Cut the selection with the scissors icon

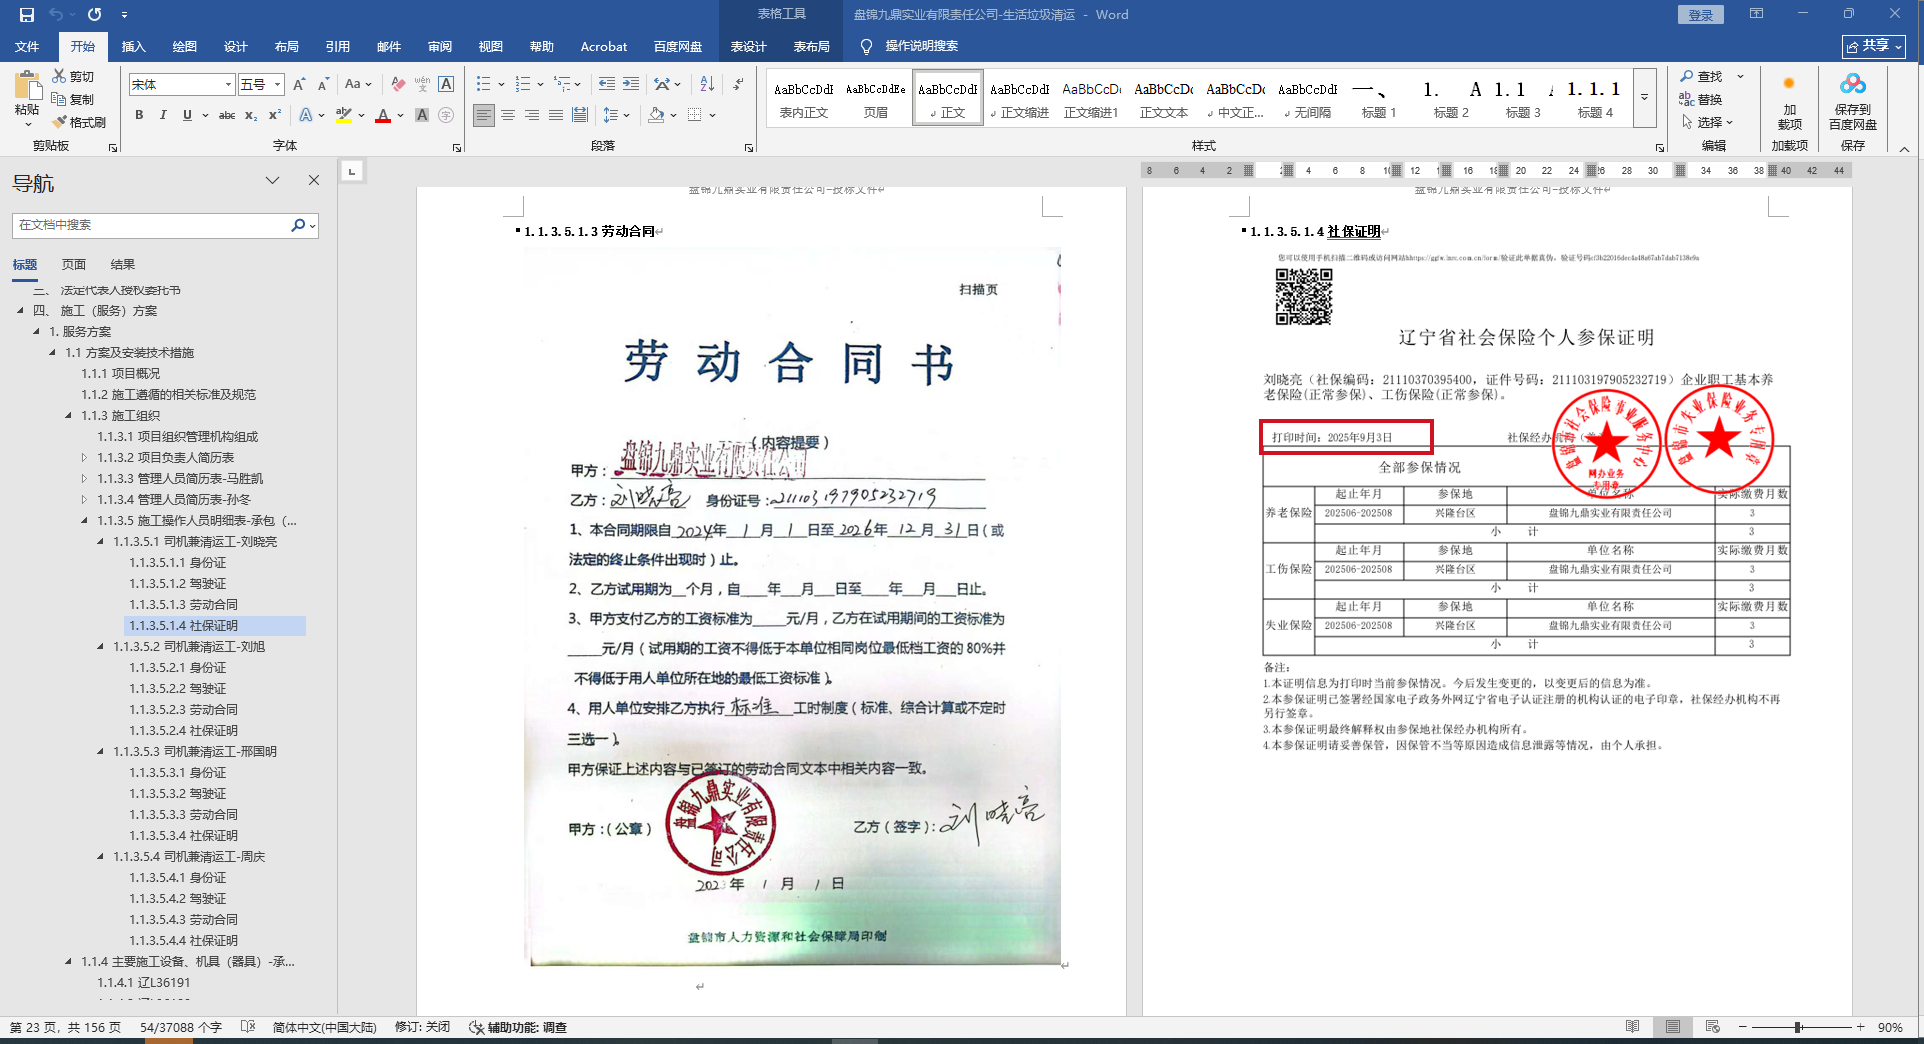pos(60,76)
